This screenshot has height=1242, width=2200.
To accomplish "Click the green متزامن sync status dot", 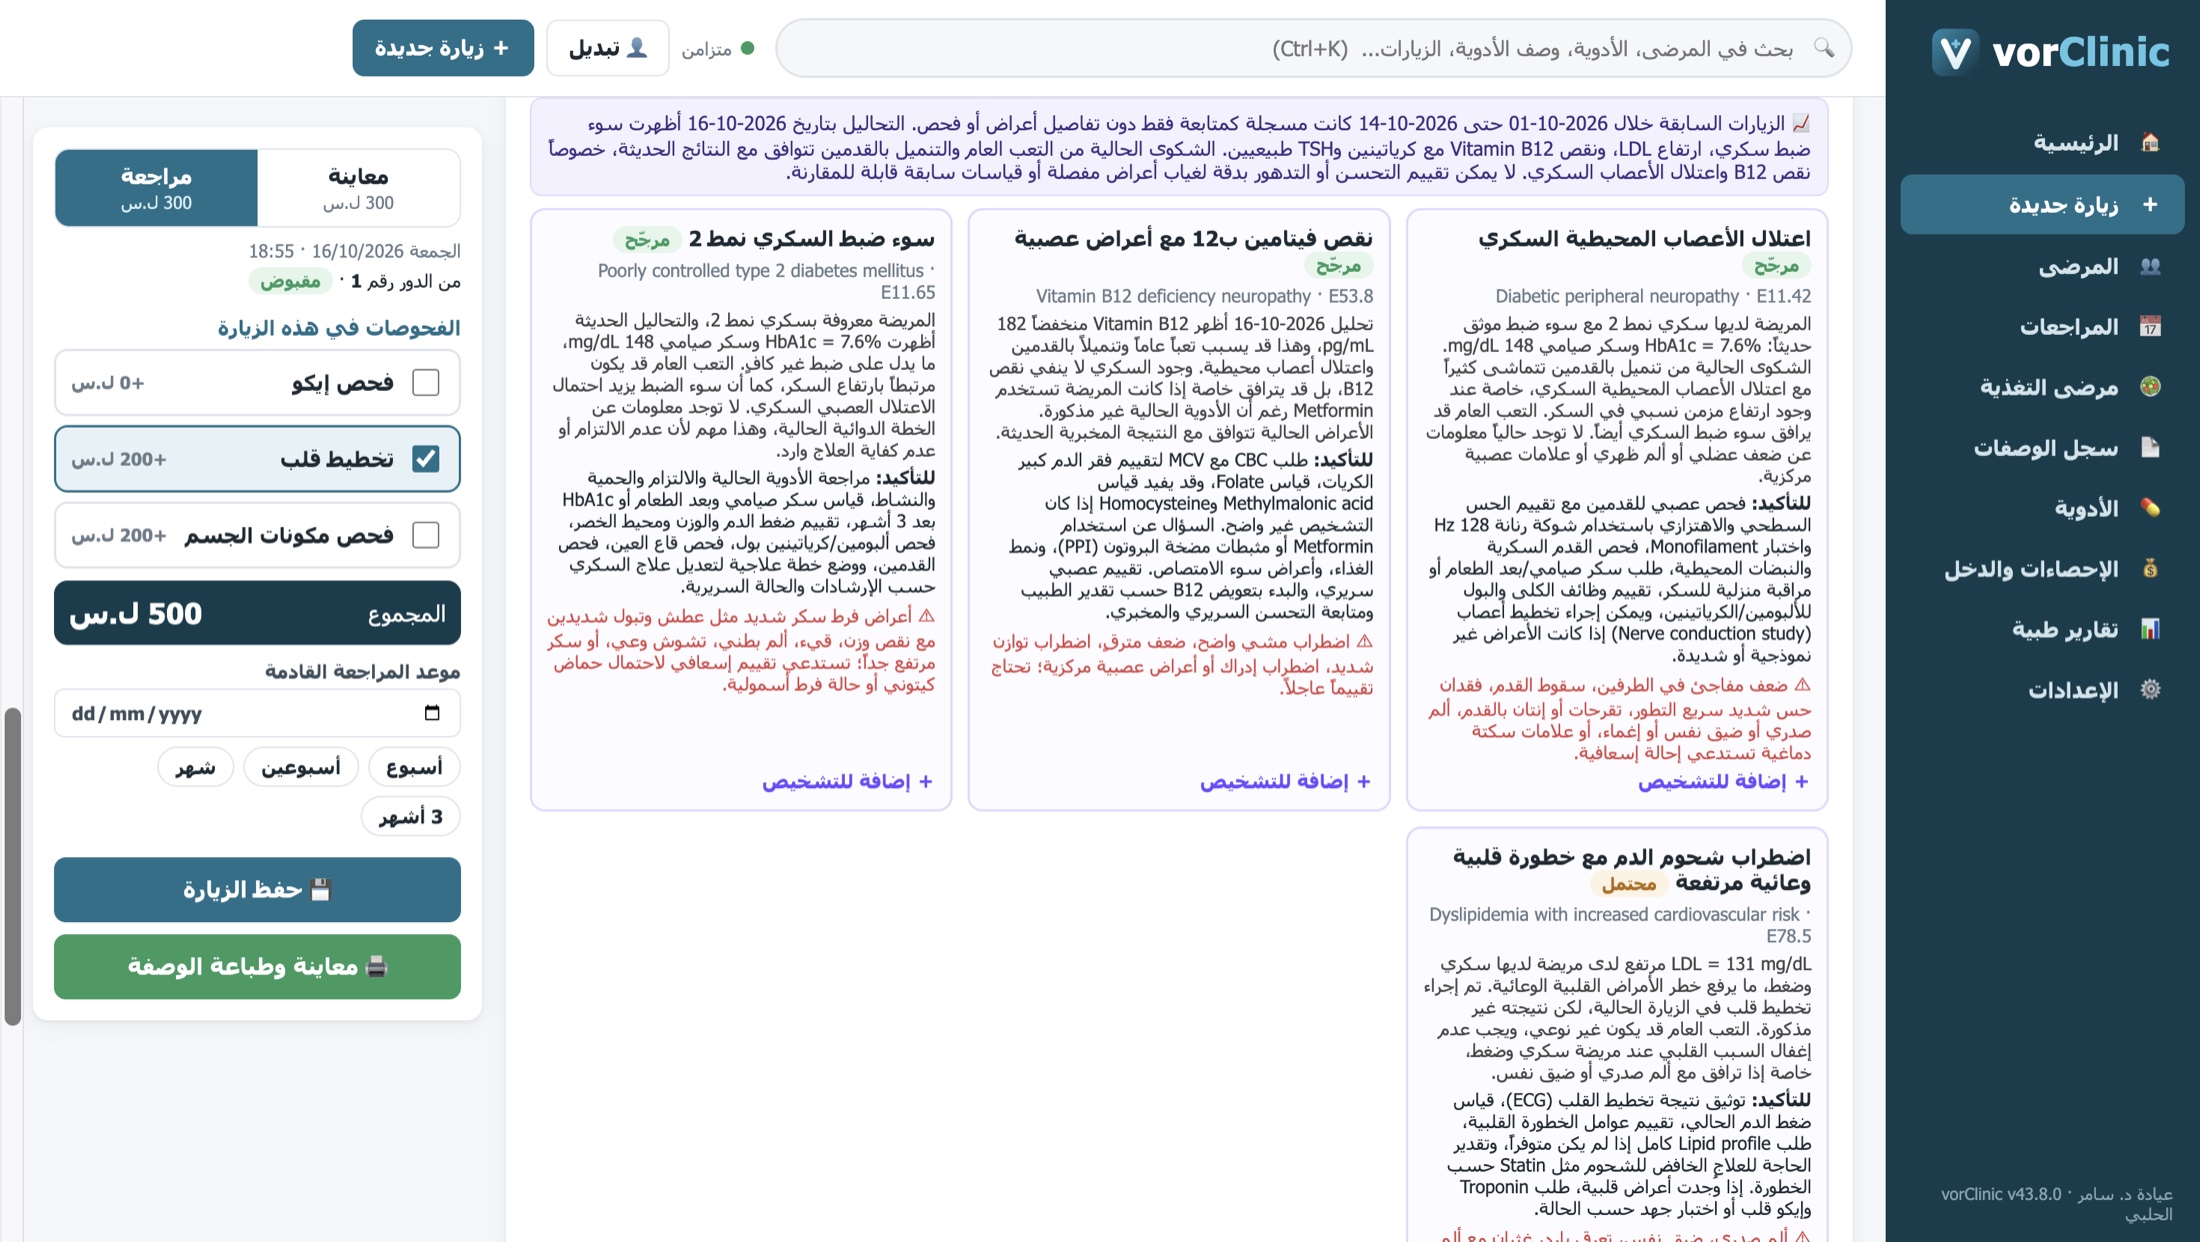I will pyautogui.click(x=748, y=48).
